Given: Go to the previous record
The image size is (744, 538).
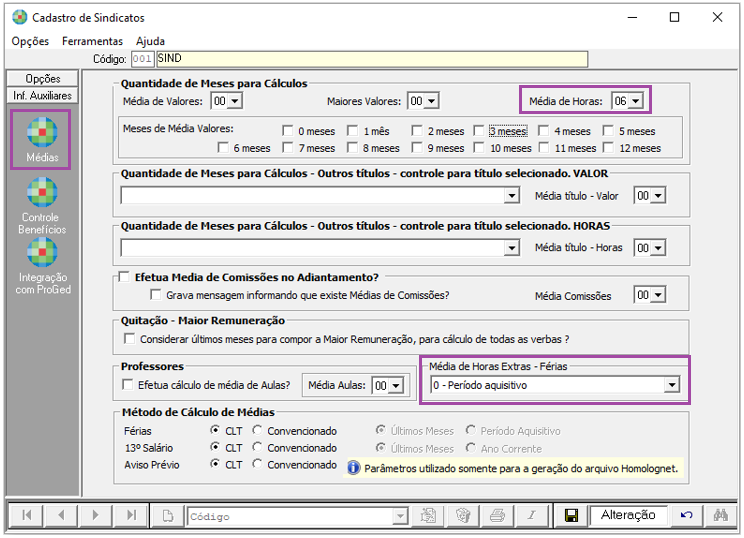Looking at the screenshot, I should coord(61,515).
